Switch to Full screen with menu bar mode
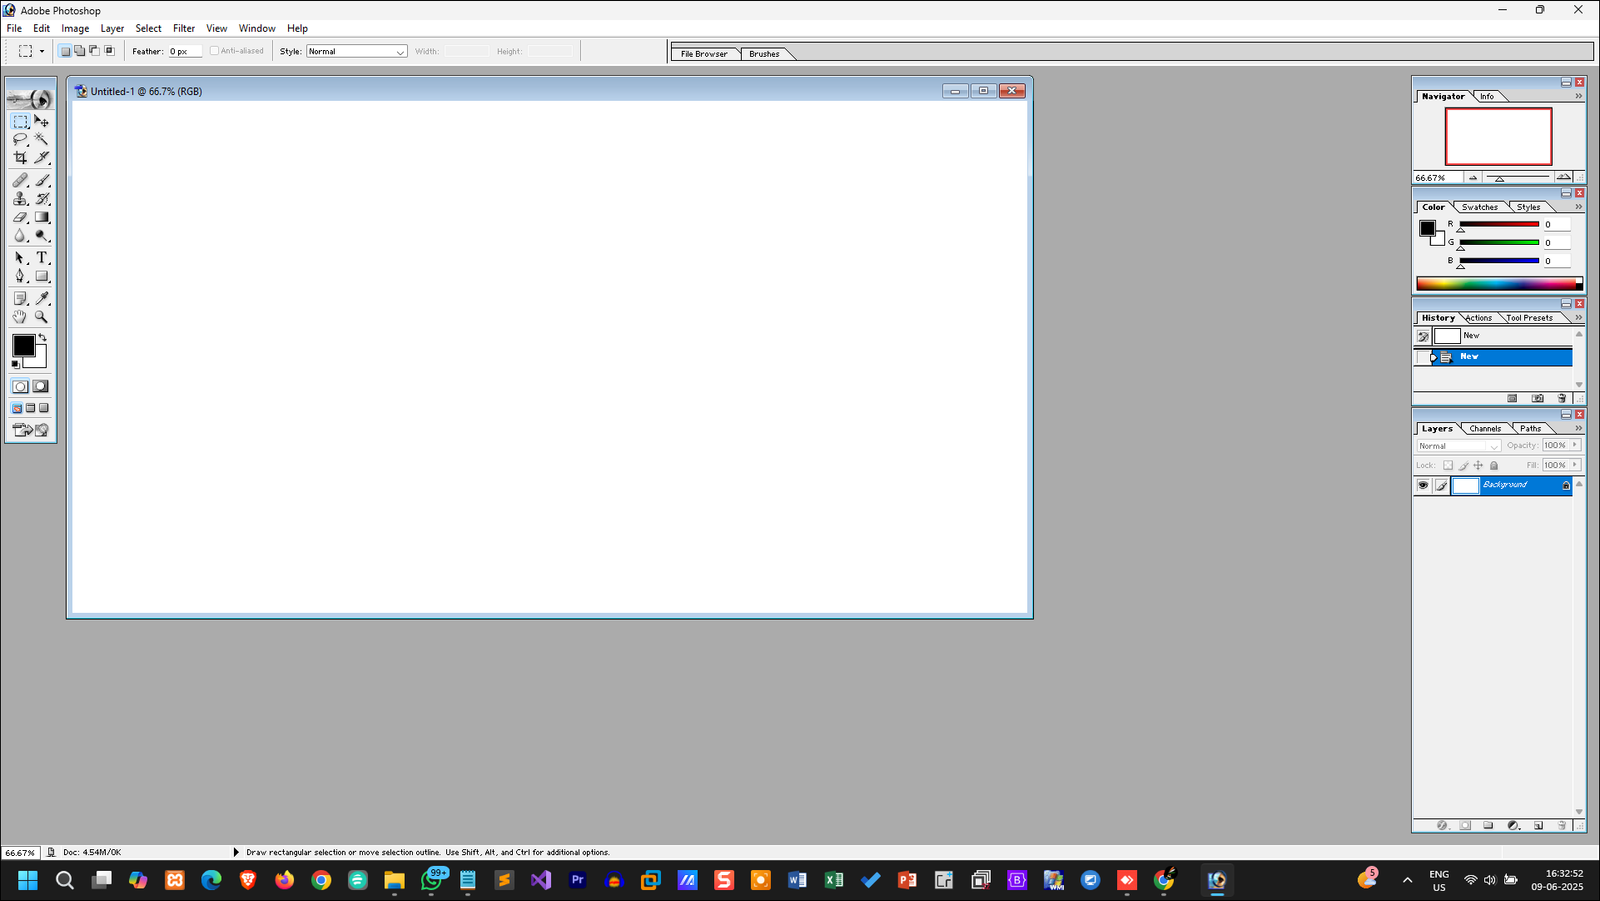The width and height of the screenshot is (1600, 901). tap(30, 408)
